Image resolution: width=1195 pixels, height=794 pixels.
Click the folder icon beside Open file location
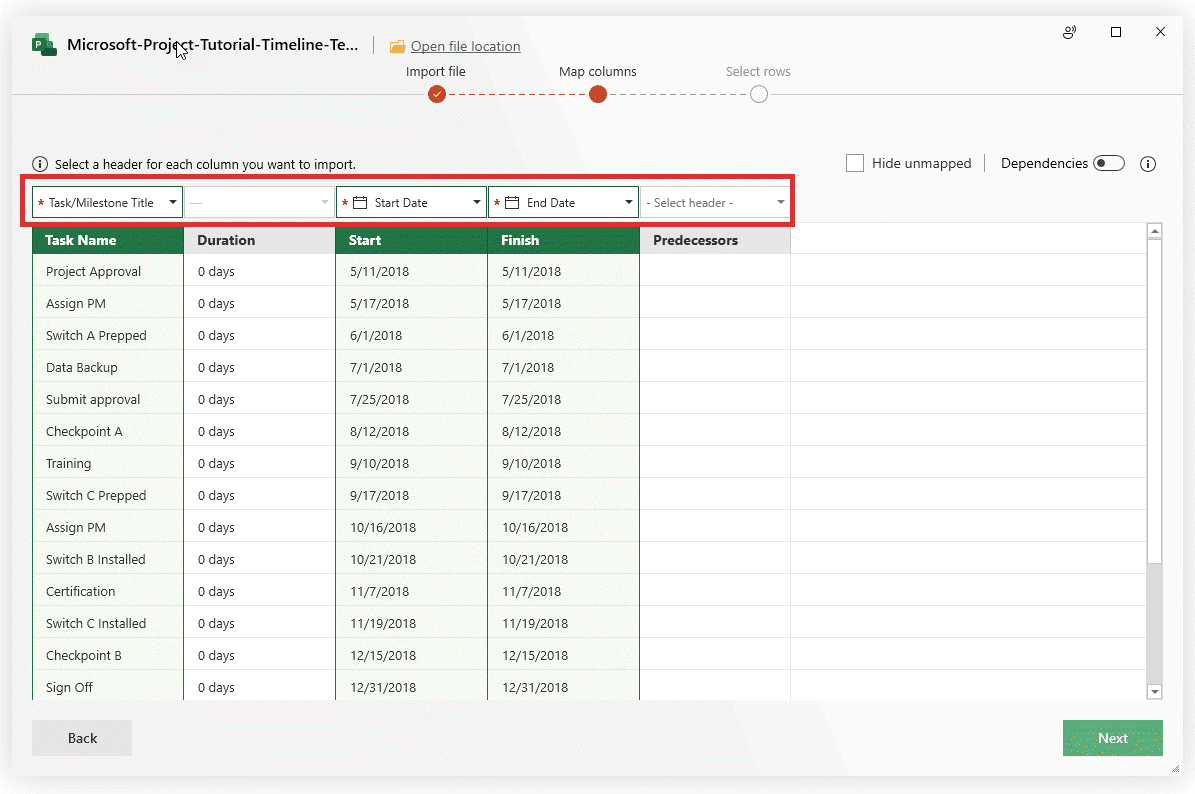(x=397, y=46)
